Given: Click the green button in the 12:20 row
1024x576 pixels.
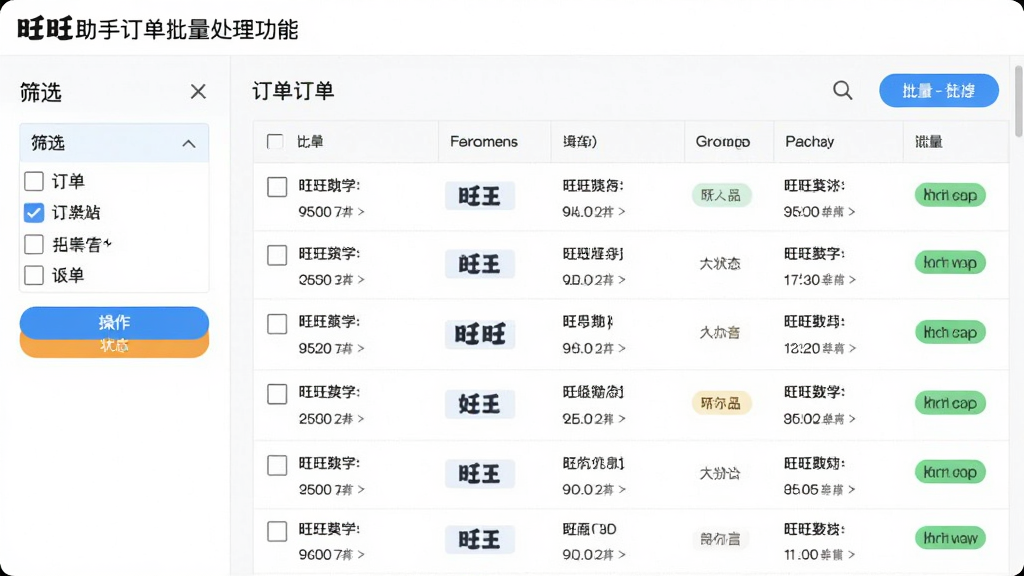Looking at the screenshot, I should pyautogui.click(x=950, y=332).
